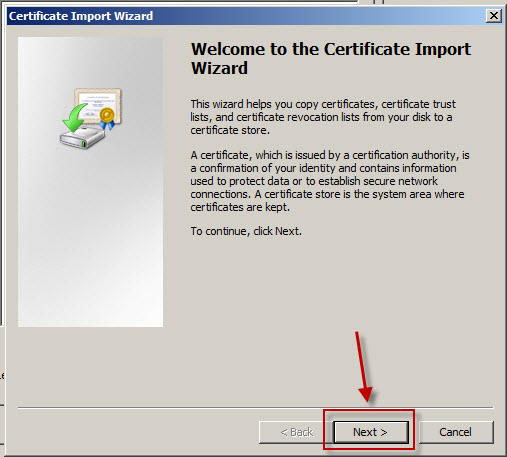The image size is (507, 457).
Task: Close the wizard with the X button
Action: (x=494, y=16)
